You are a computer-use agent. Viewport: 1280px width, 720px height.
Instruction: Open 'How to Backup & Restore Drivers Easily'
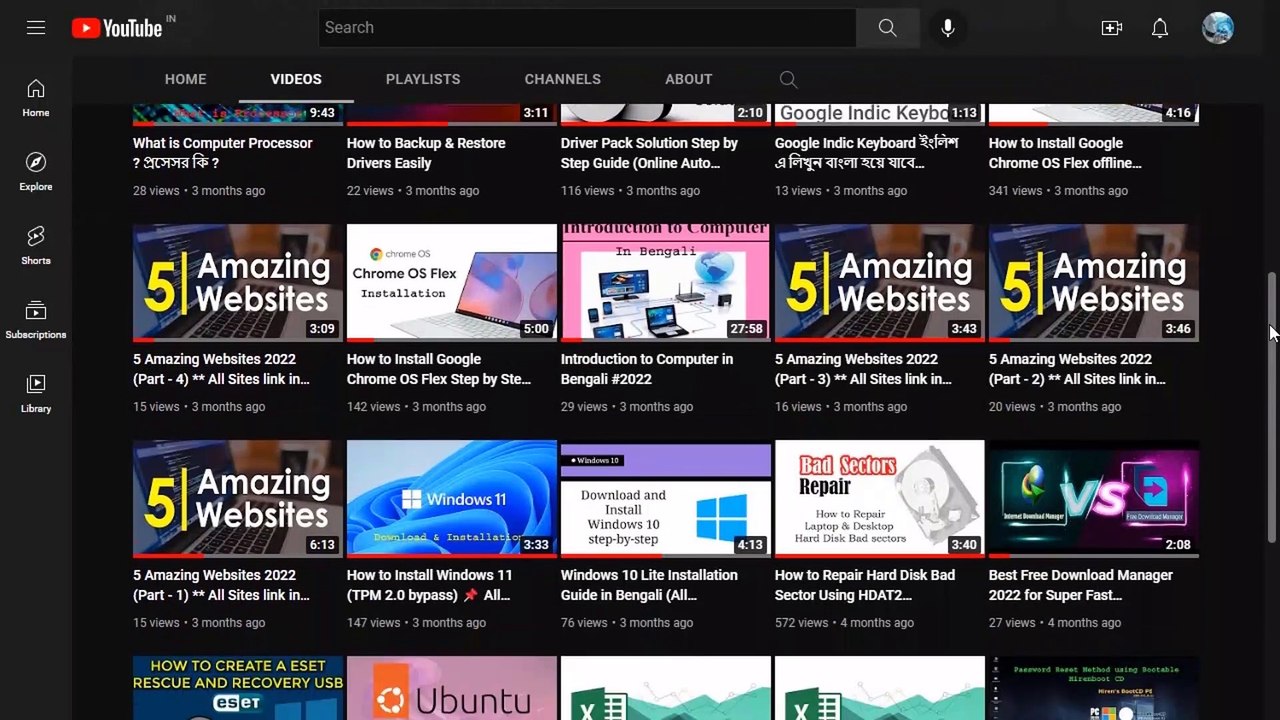click(426, 153)
